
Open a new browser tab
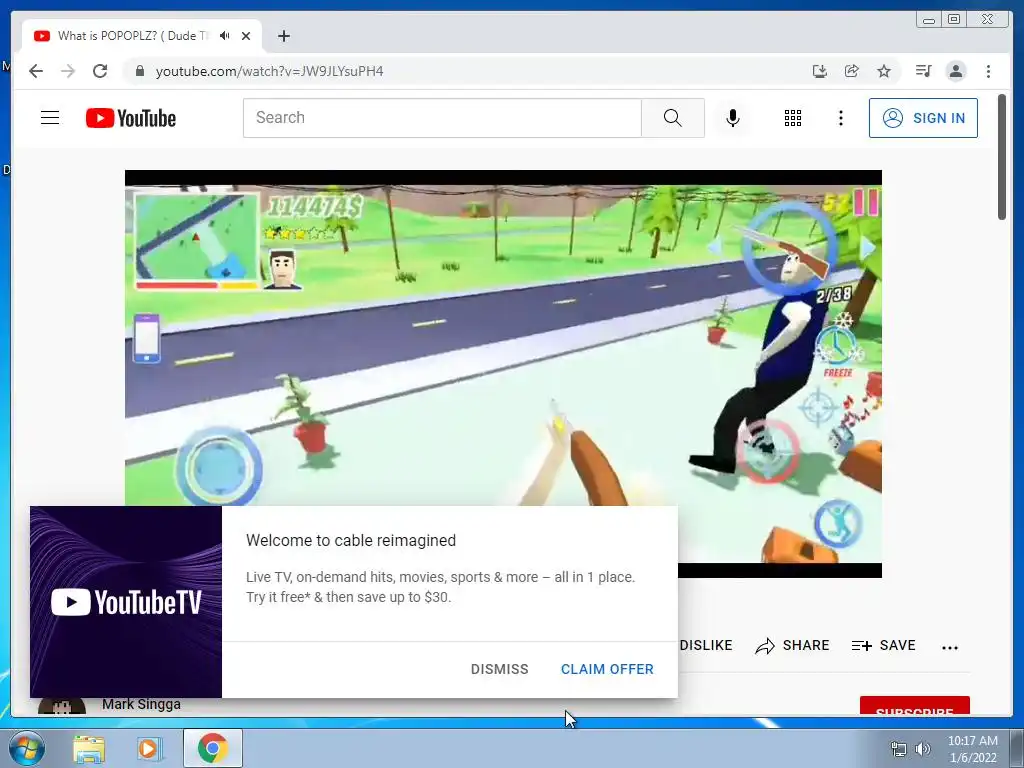(x=283, y=36)
